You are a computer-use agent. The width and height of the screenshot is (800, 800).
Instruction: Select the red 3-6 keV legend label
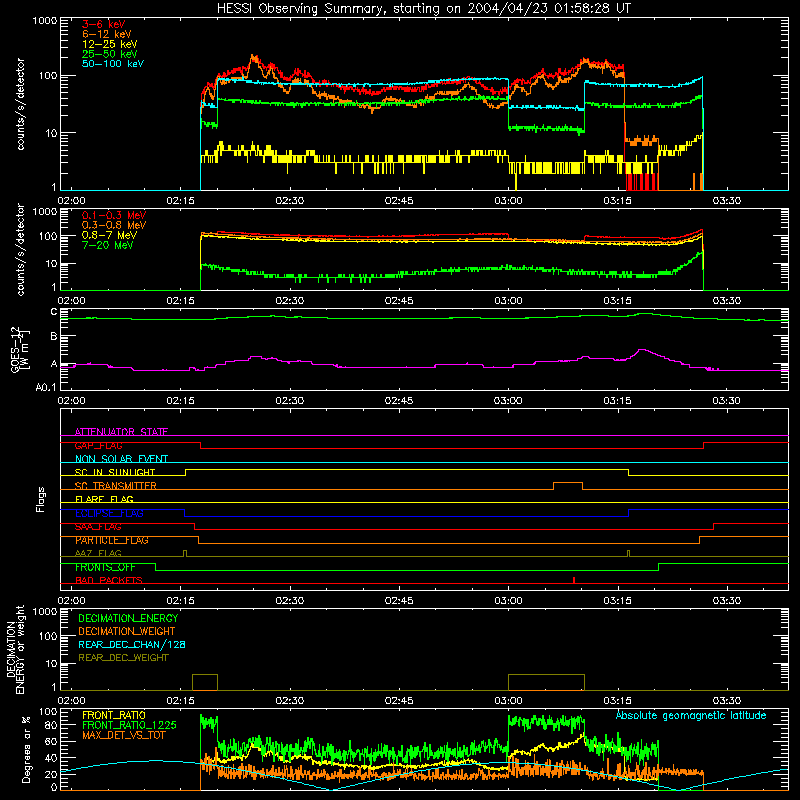pos(104,24)
